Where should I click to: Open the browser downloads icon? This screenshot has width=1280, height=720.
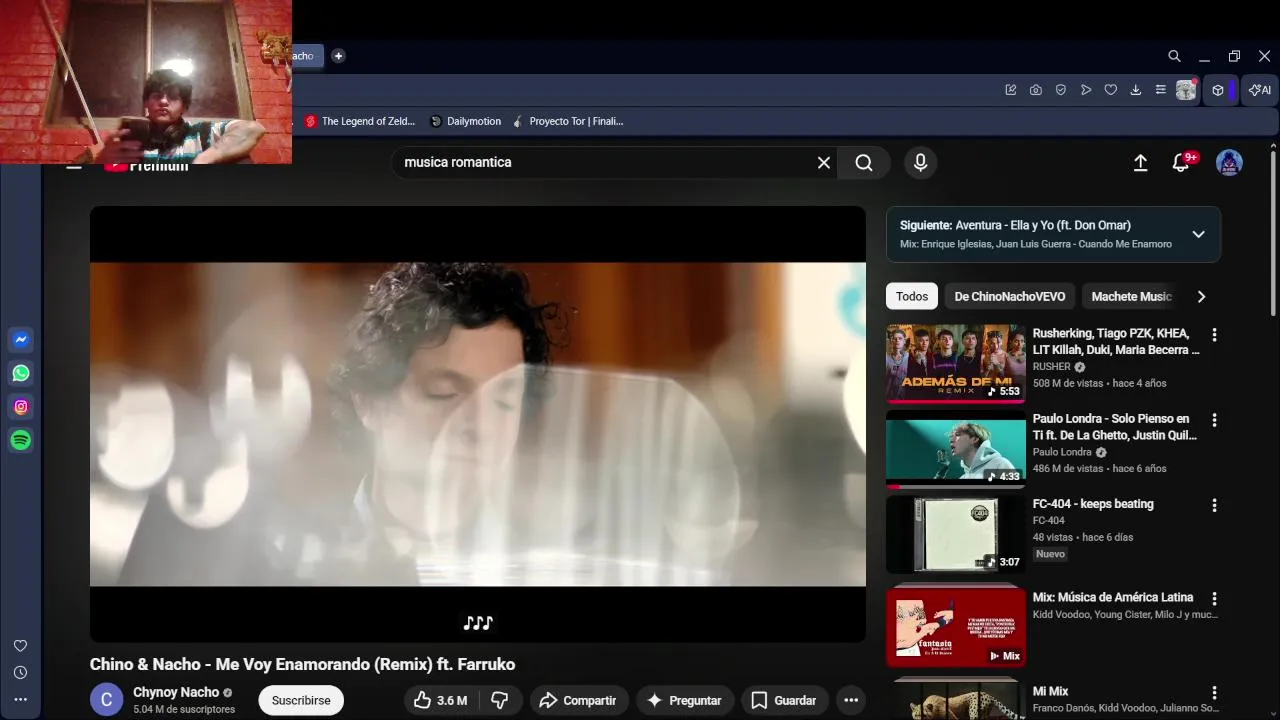[x=1136, y=90]
